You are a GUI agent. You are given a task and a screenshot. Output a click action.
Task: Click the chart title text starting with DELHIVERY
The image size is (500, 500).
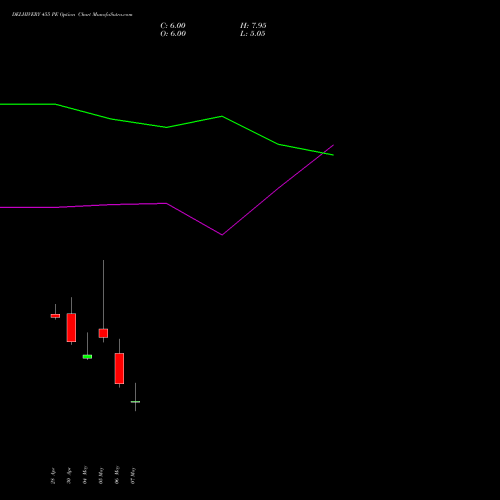72,15
